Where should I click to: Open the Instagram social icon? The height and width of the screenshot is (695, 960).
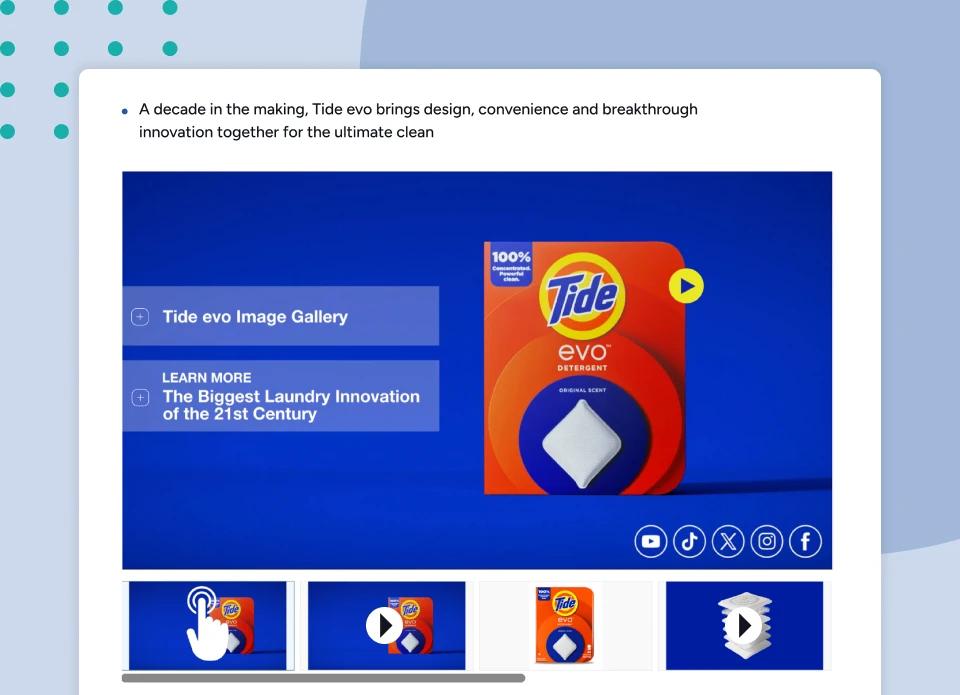tap(767, 541)
